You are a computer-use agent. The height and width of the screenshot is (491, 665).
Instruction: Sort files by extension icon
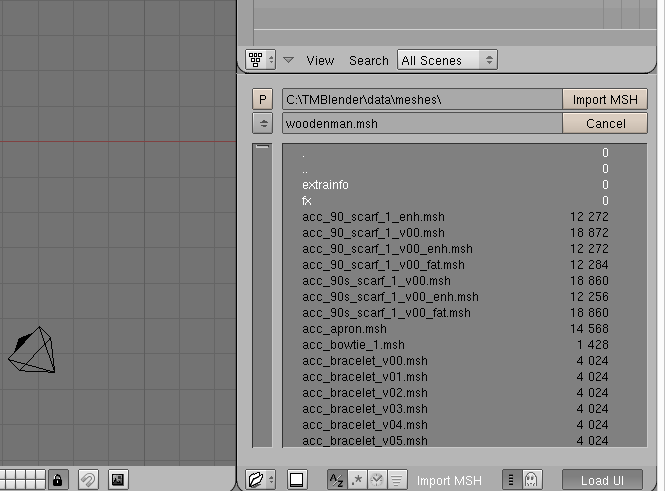click(x=357, y=480)
